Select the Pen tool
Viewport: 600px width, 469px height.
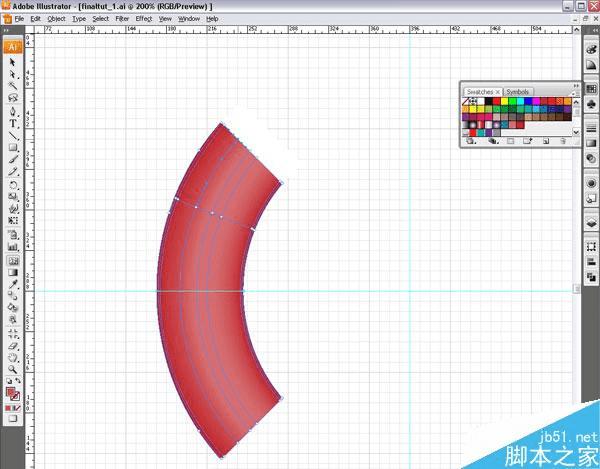(x=13, y=112)
